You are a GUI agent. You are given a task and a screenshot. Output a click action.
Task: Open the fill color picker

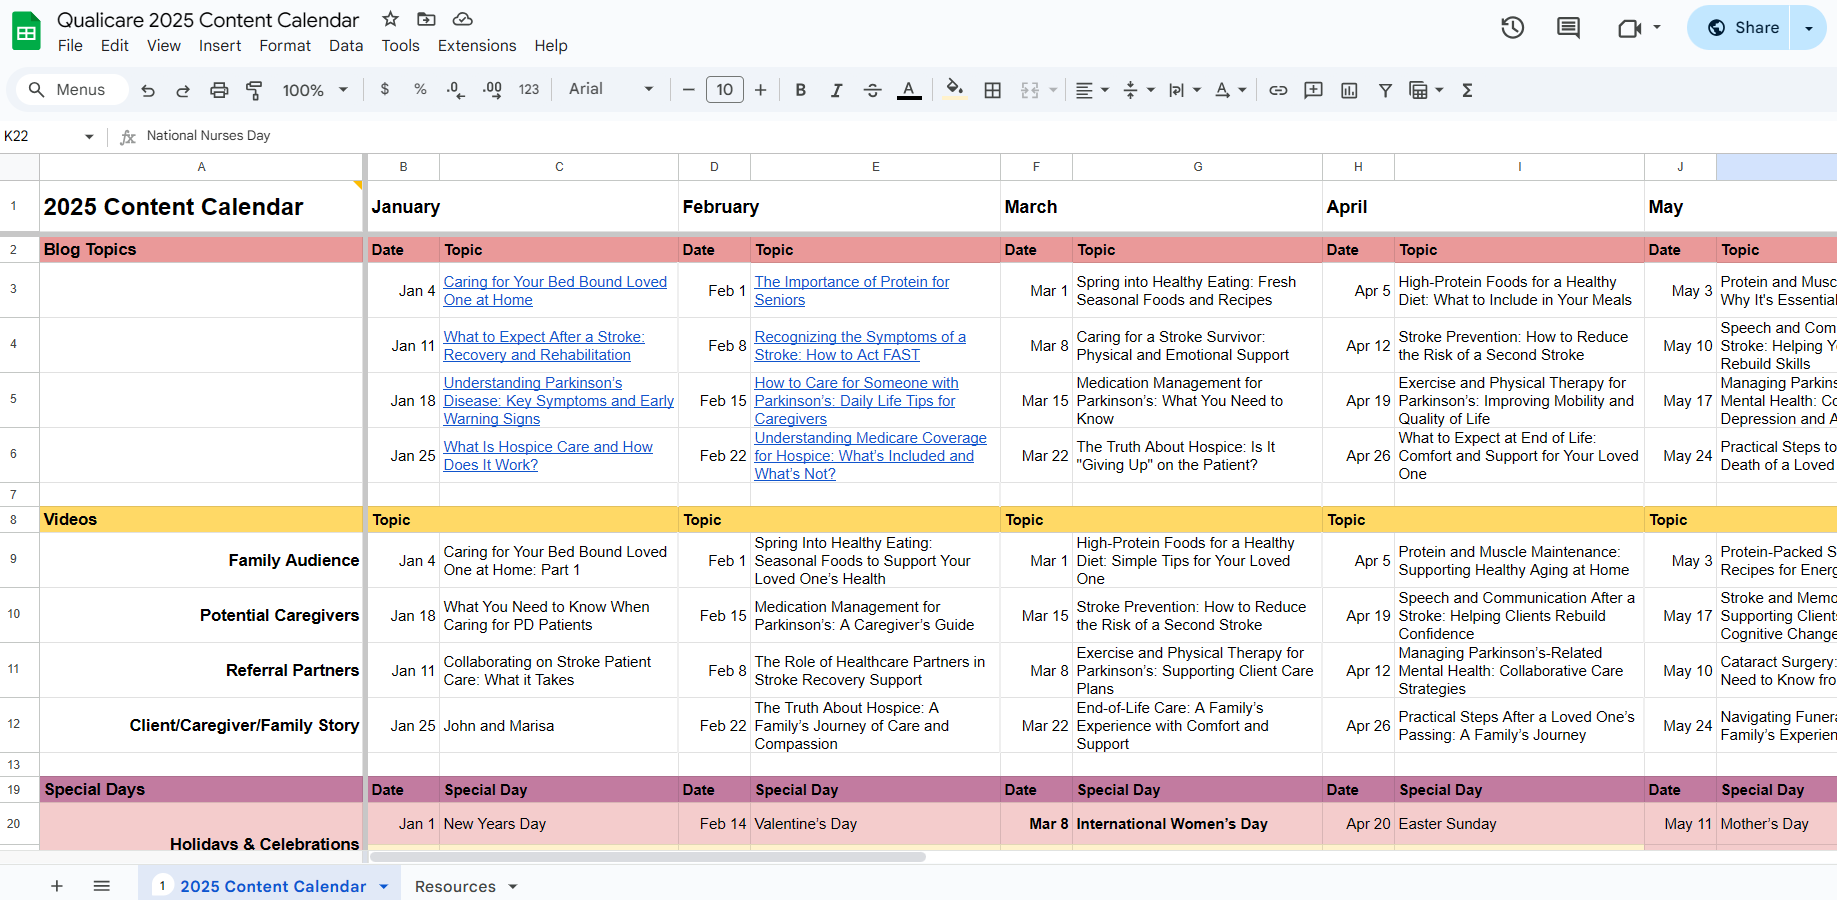[954, 90]
